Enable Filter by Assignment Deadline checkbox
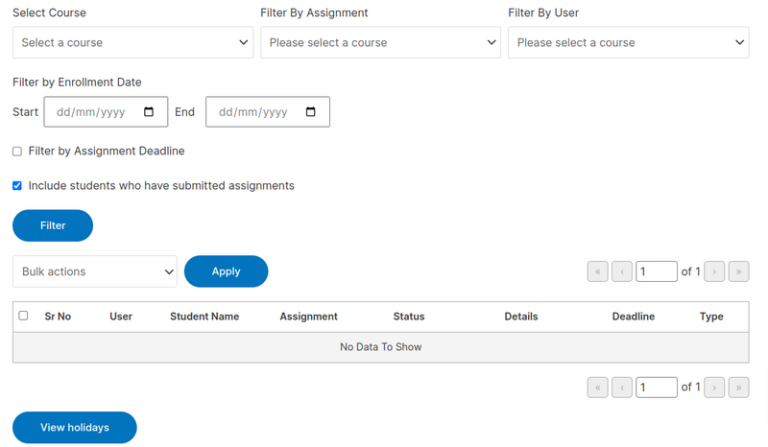Viewport: 768px width, 447px height. [x=17, y=151]
